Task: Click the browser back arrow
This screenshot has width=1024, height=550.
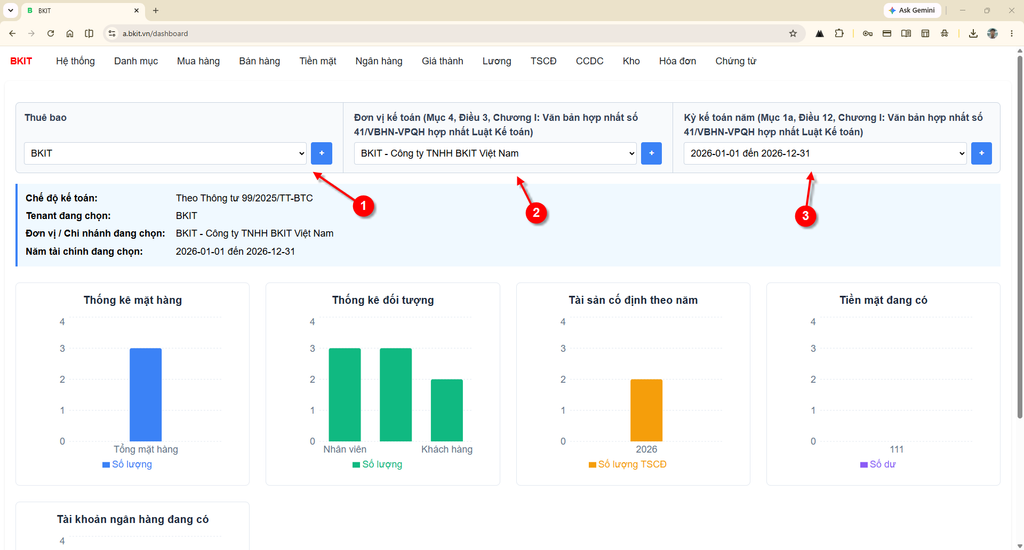Action: coord(12,33)
